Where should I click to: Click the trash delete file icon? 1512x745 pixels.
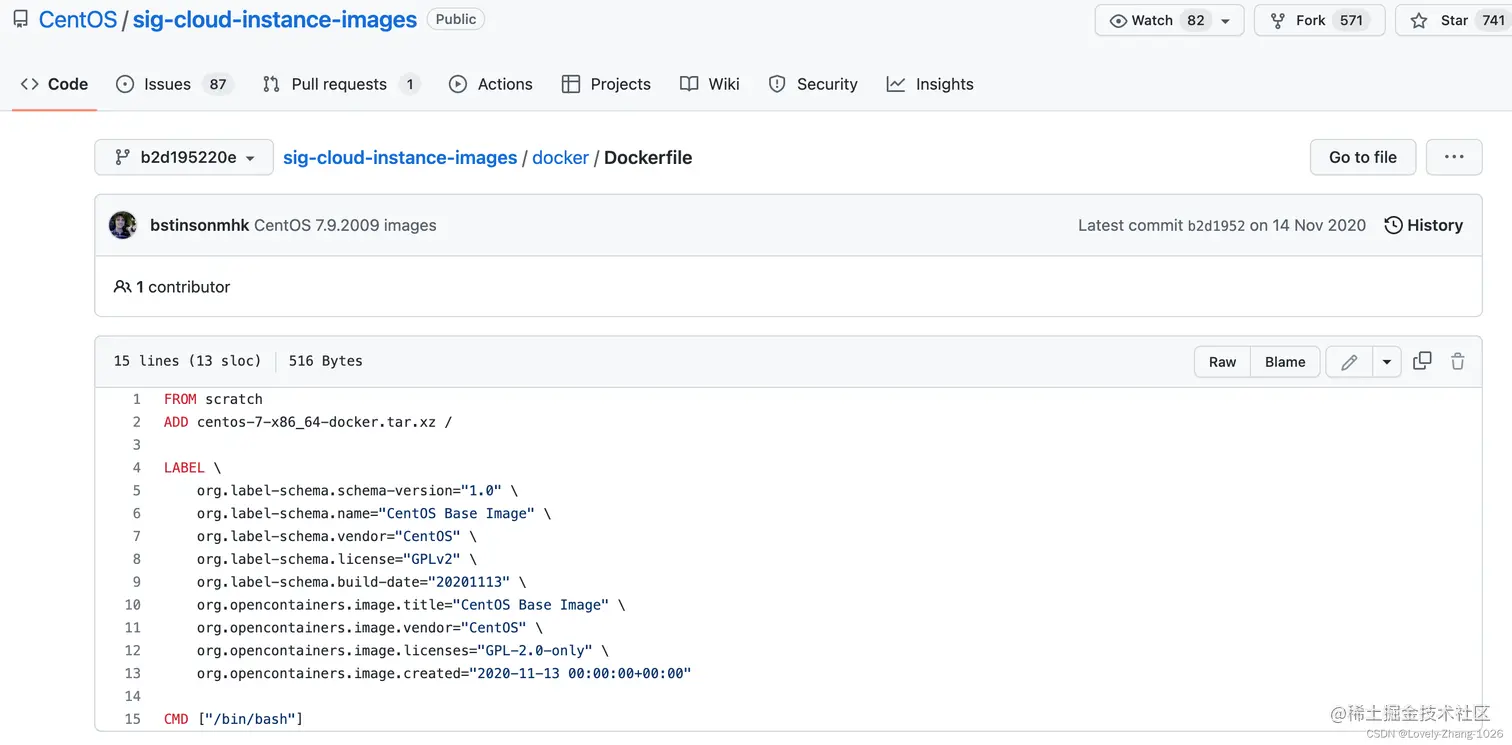click(x=1458, y=361)
